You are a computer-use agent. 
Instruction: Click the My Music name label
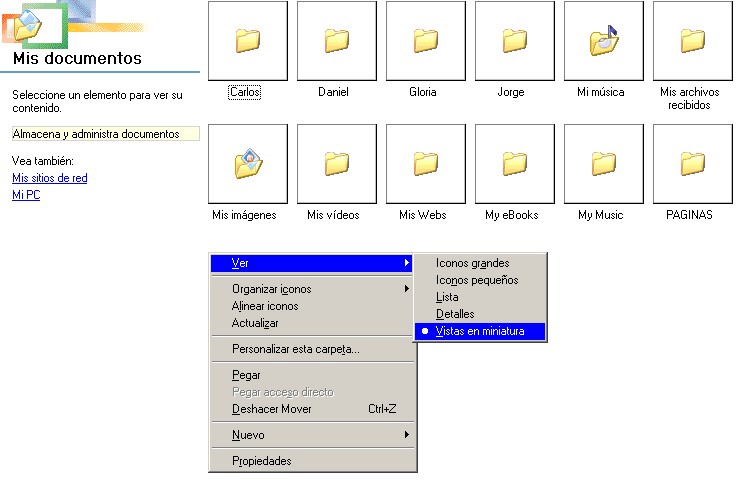click(x=601, y=215)
